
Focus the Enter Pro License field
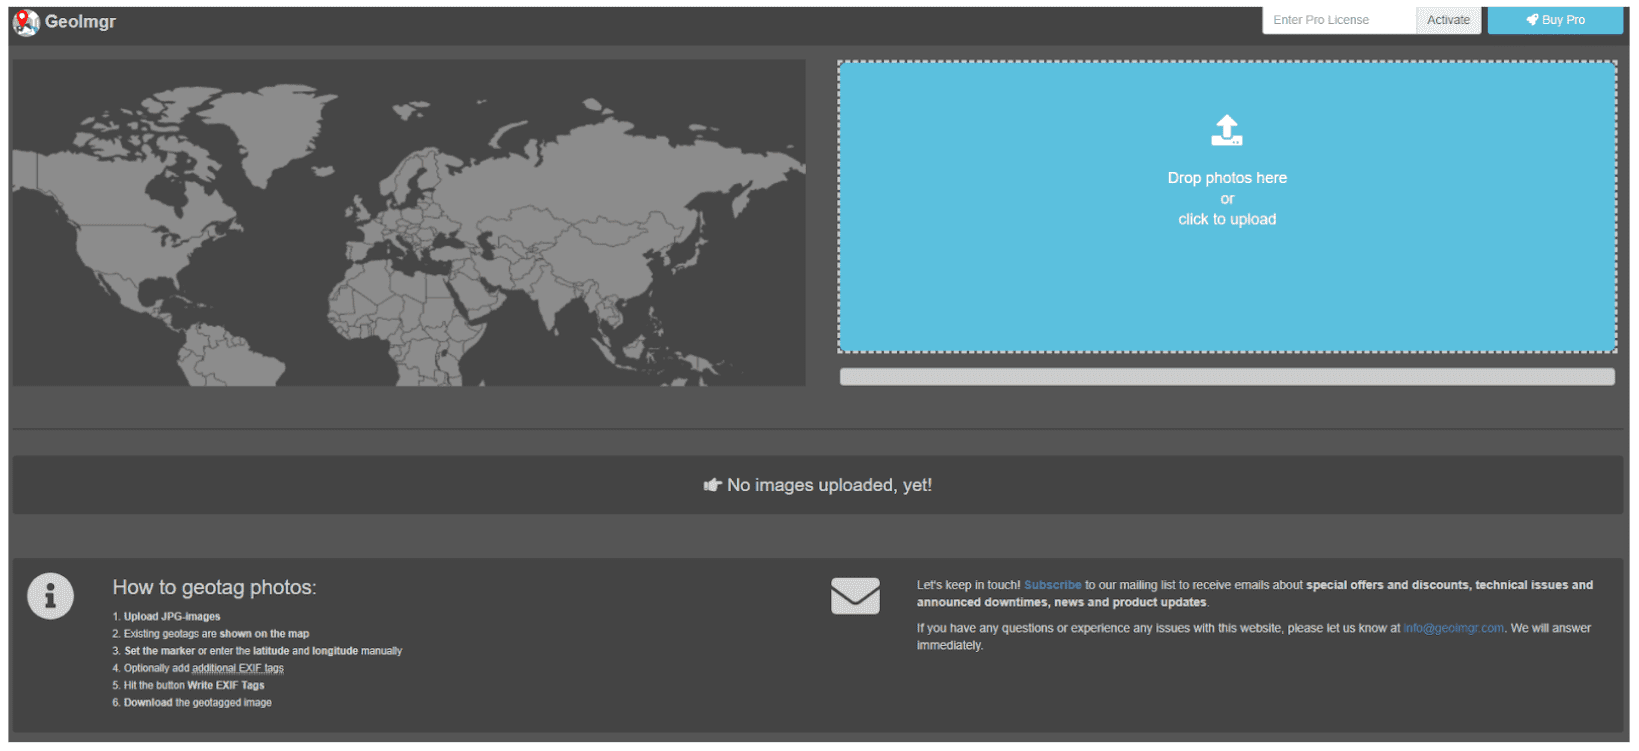(x=1339, y=20)
